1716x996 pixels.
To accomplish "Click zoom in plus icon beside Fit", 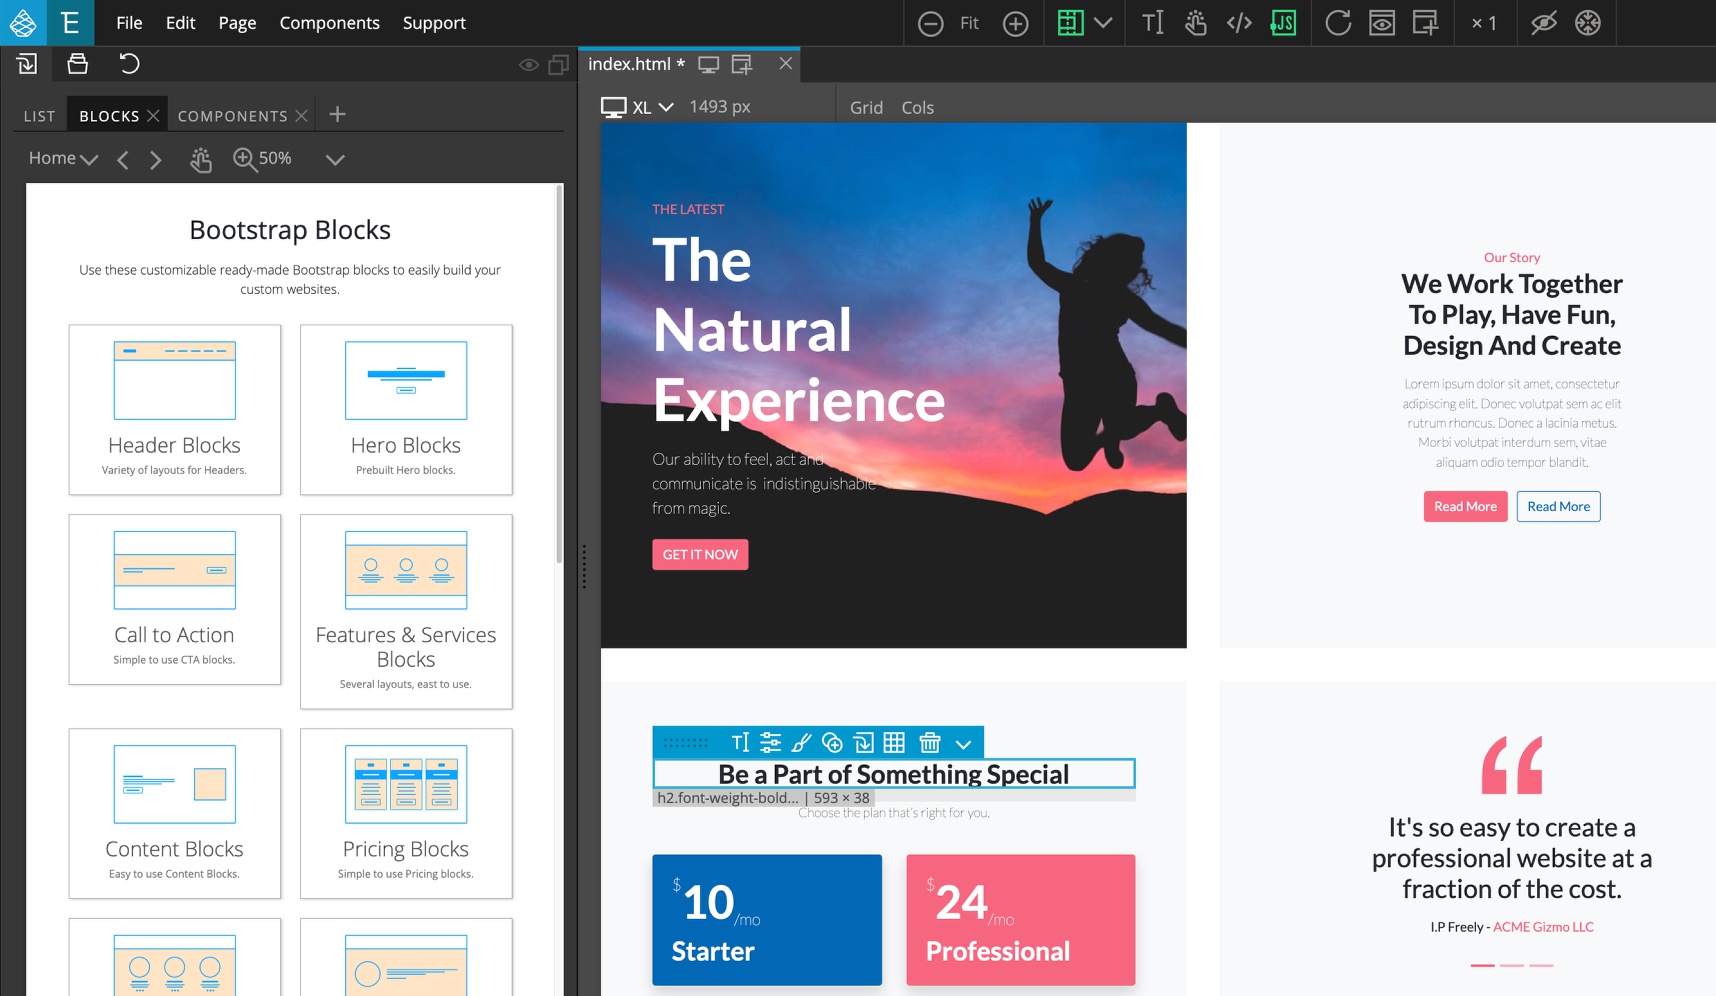I will [1015, 23].
